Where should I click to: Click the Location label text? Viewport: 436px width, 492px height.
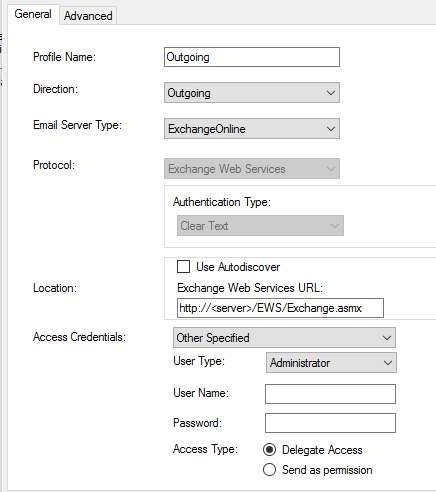[x=55, y=288]
